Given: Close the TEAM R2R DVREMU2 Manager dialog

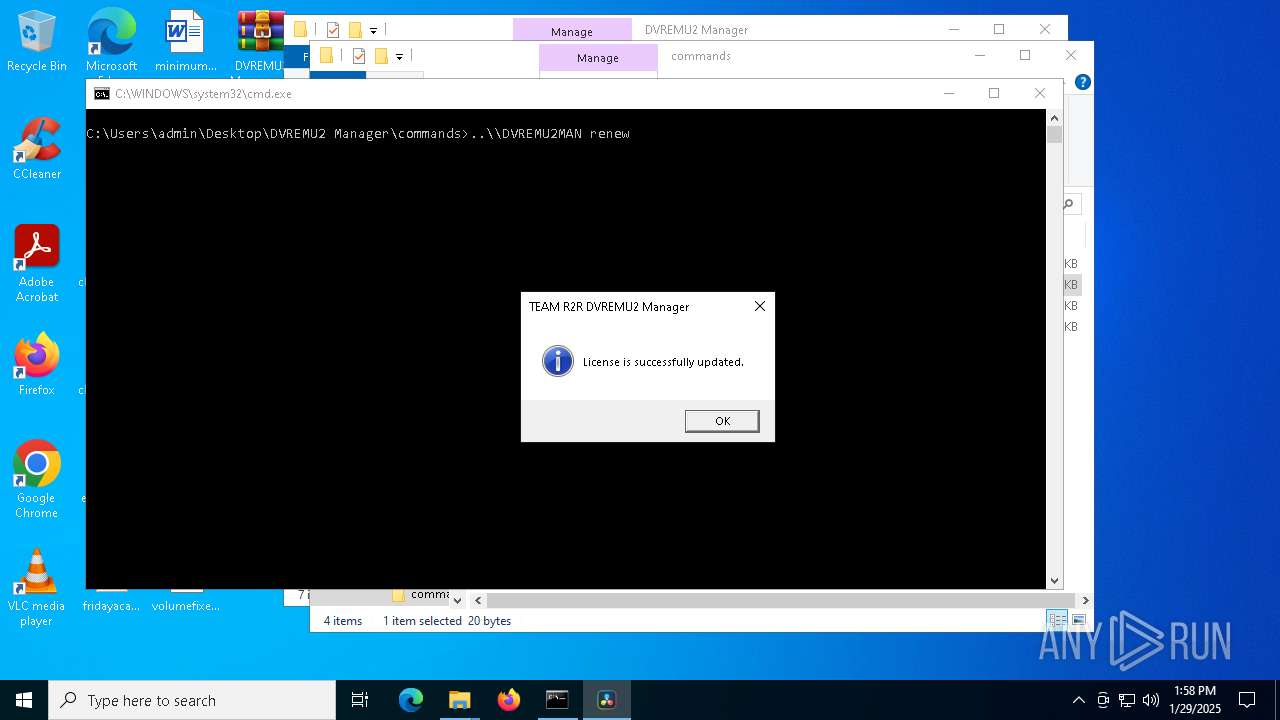Looking at the screenshot, I should coord(760,306).
